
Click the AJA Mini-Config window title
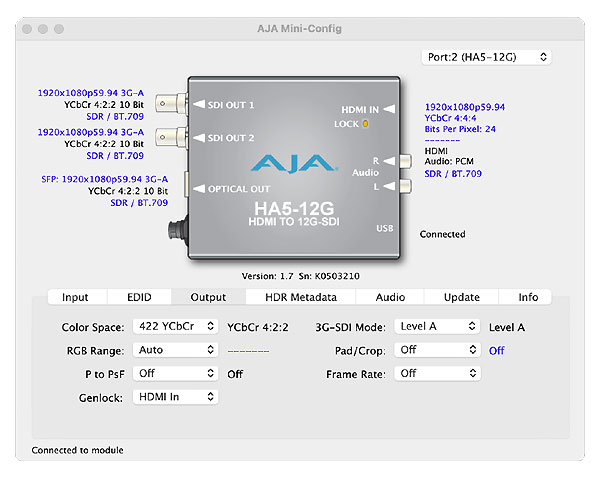(x=299, y=29)
